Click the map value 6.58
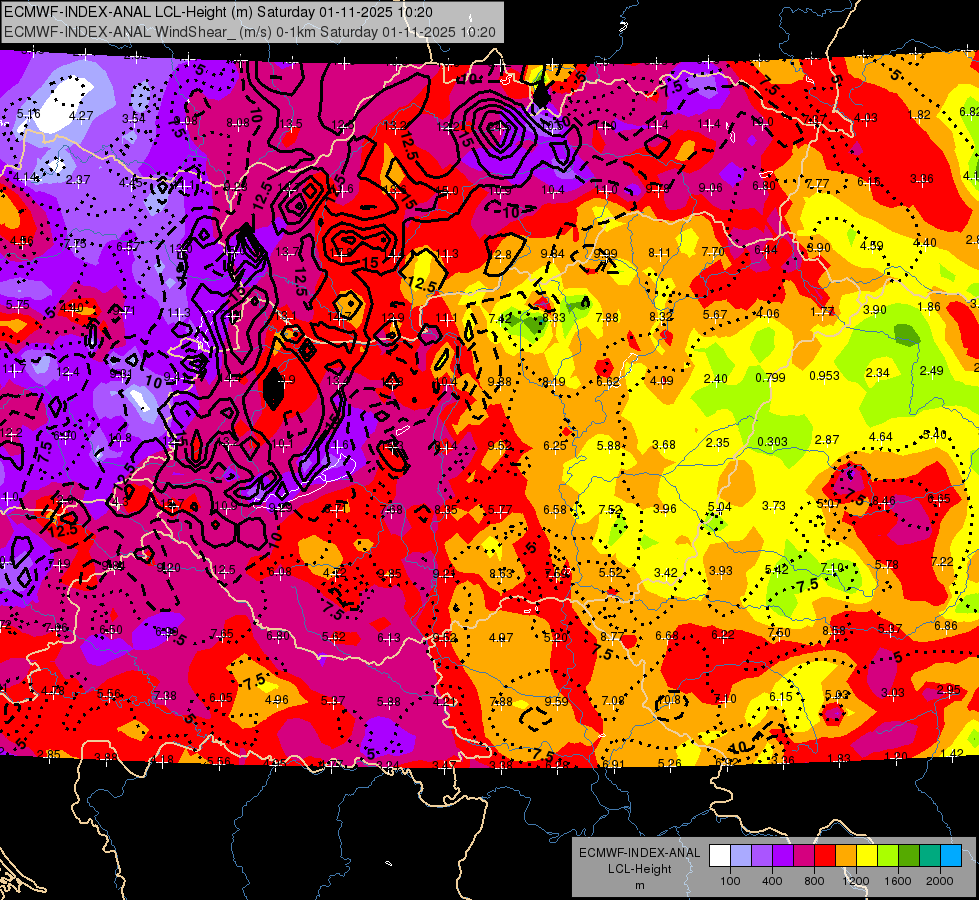Image resolution: width=979 pixels, height=900 pixels. pyautogui.click(x=555, y=510)
